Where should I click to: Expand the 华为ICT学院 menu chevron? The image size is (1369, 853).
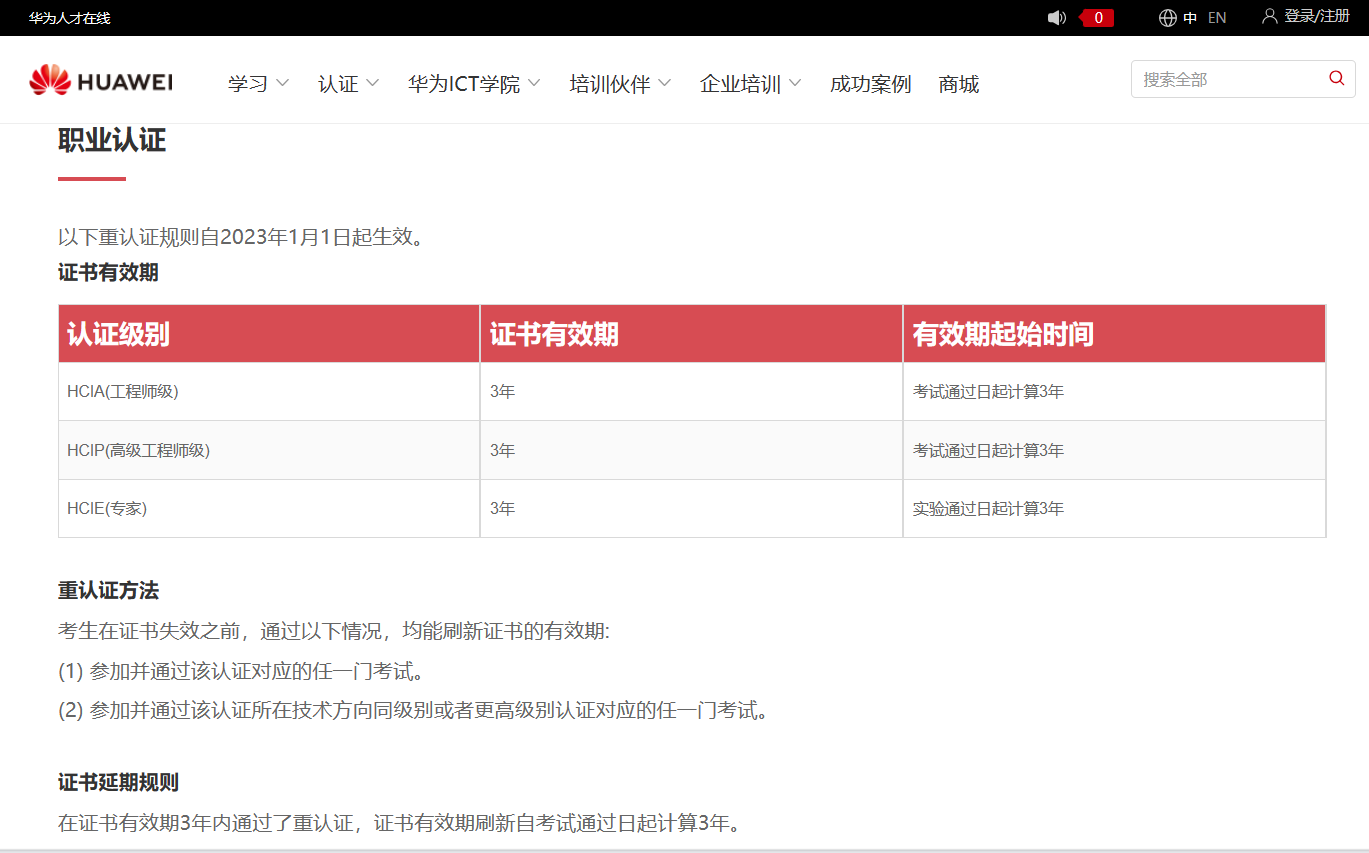[x=534, y=83]
